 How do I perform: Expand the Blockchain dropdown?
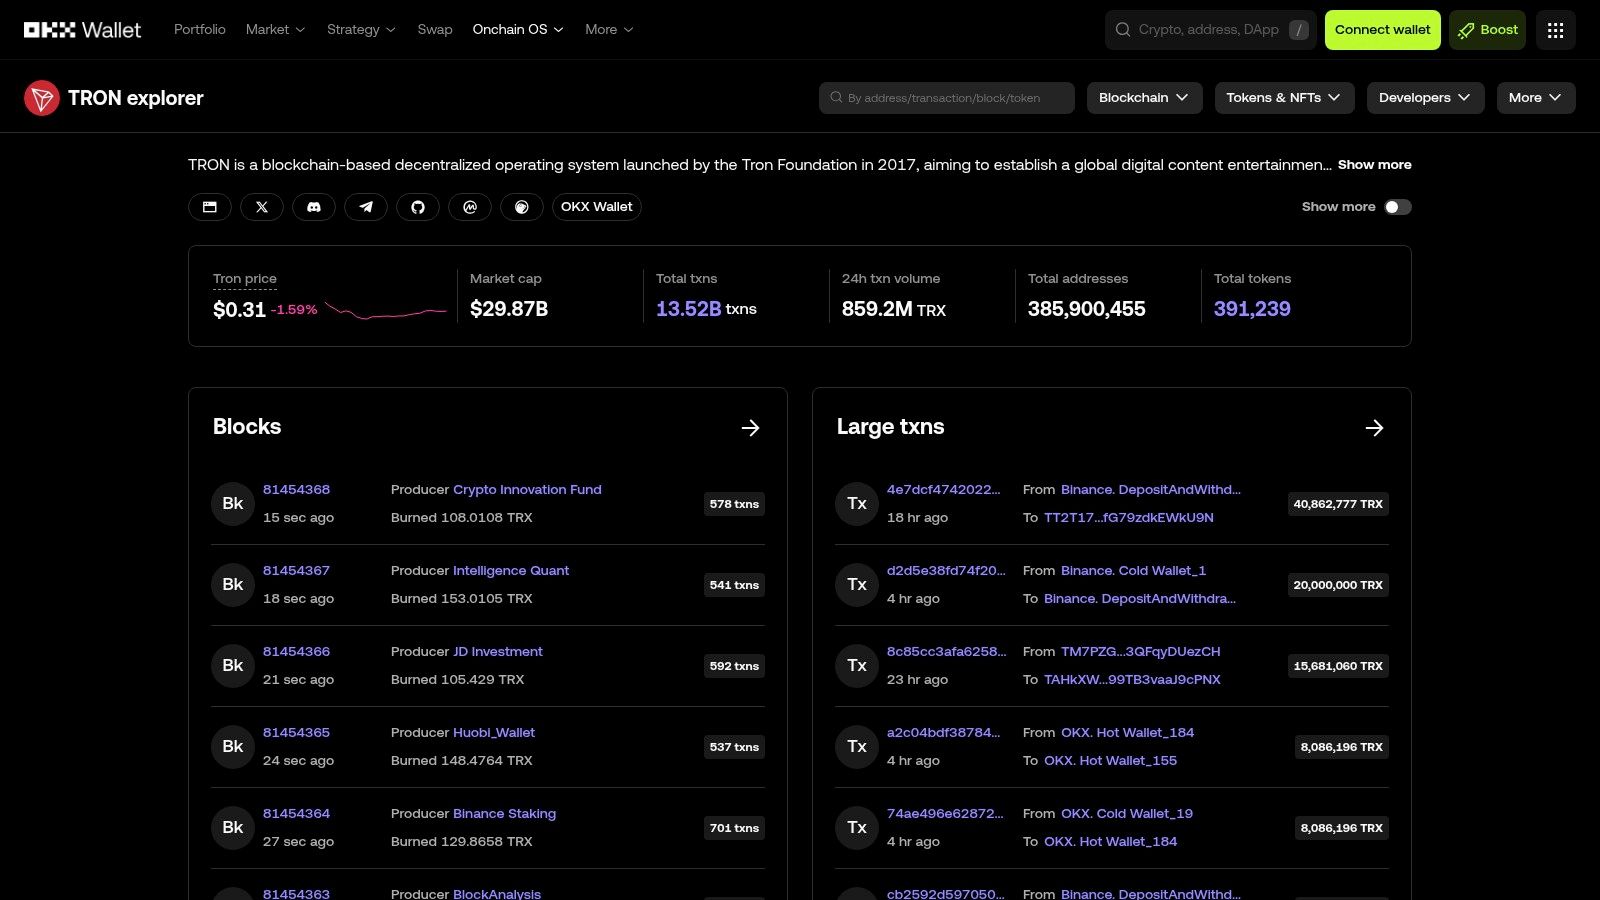(1144, 97)
